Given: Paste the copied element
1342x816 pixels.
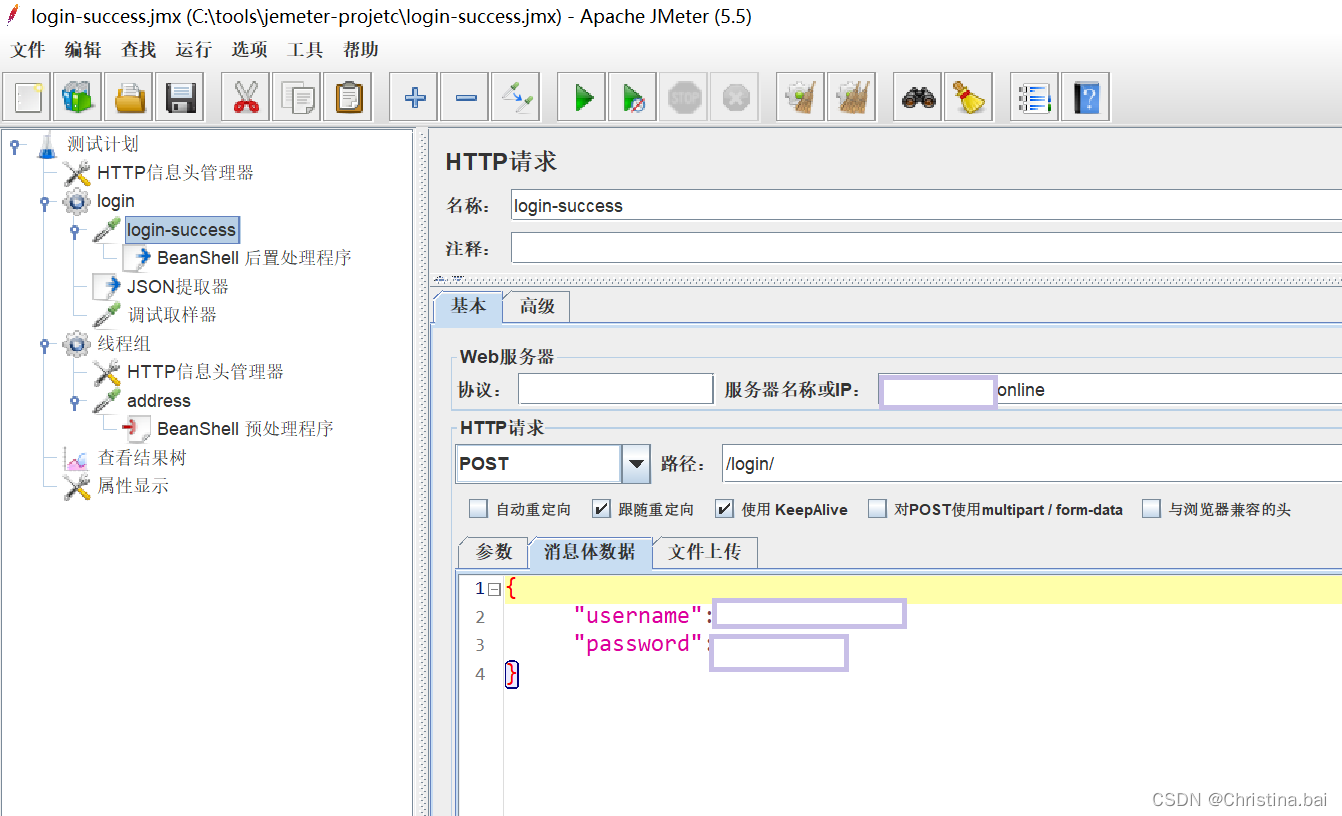Looking at the screenshot, I should pyautogui.click(x=347, y=96).
